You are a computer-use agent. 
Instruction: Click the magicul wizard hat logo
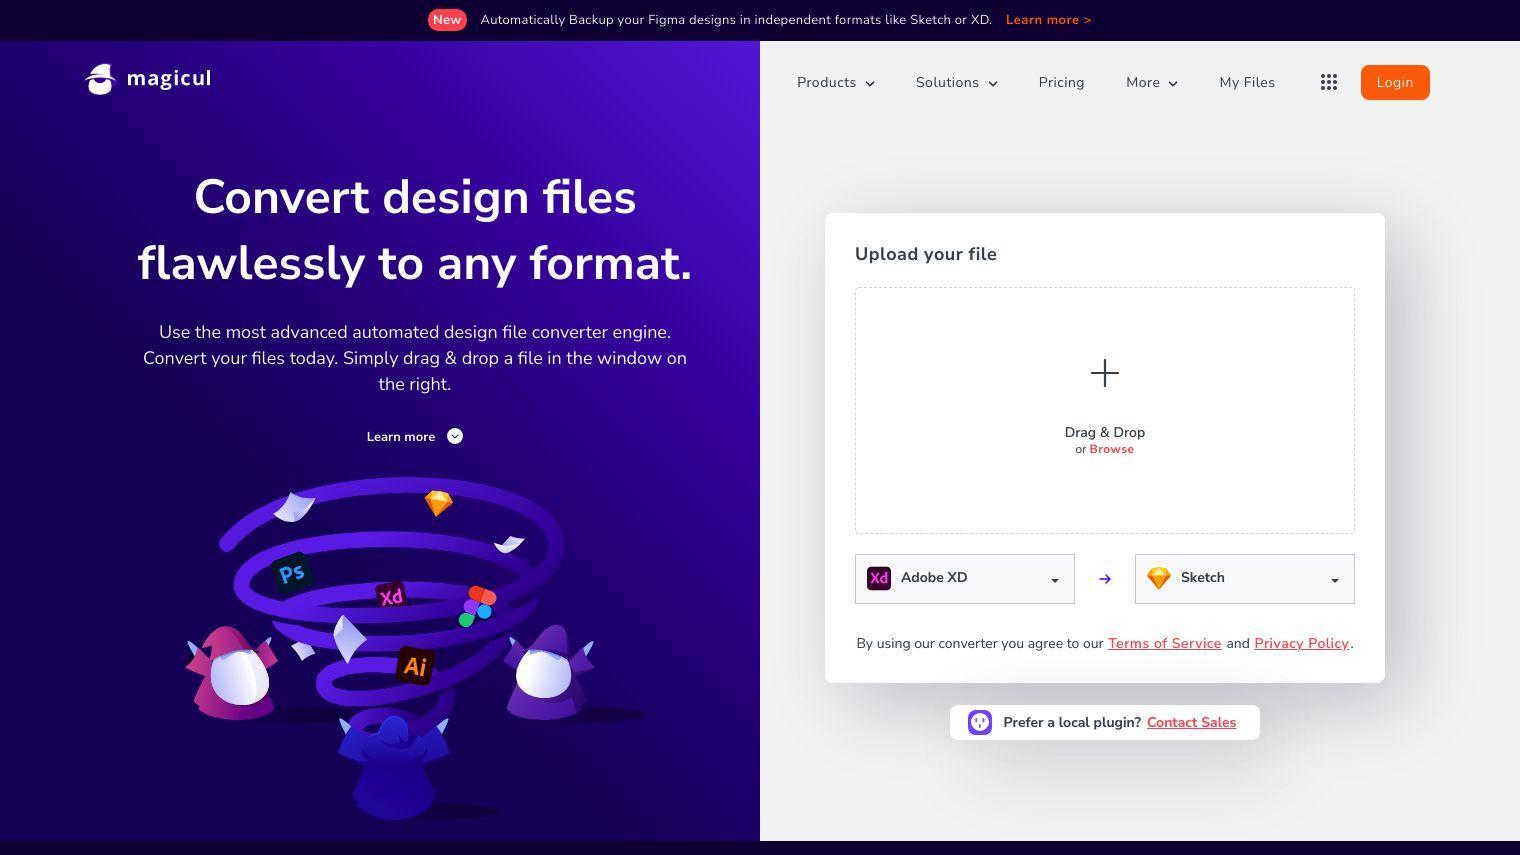click(100, 79)
